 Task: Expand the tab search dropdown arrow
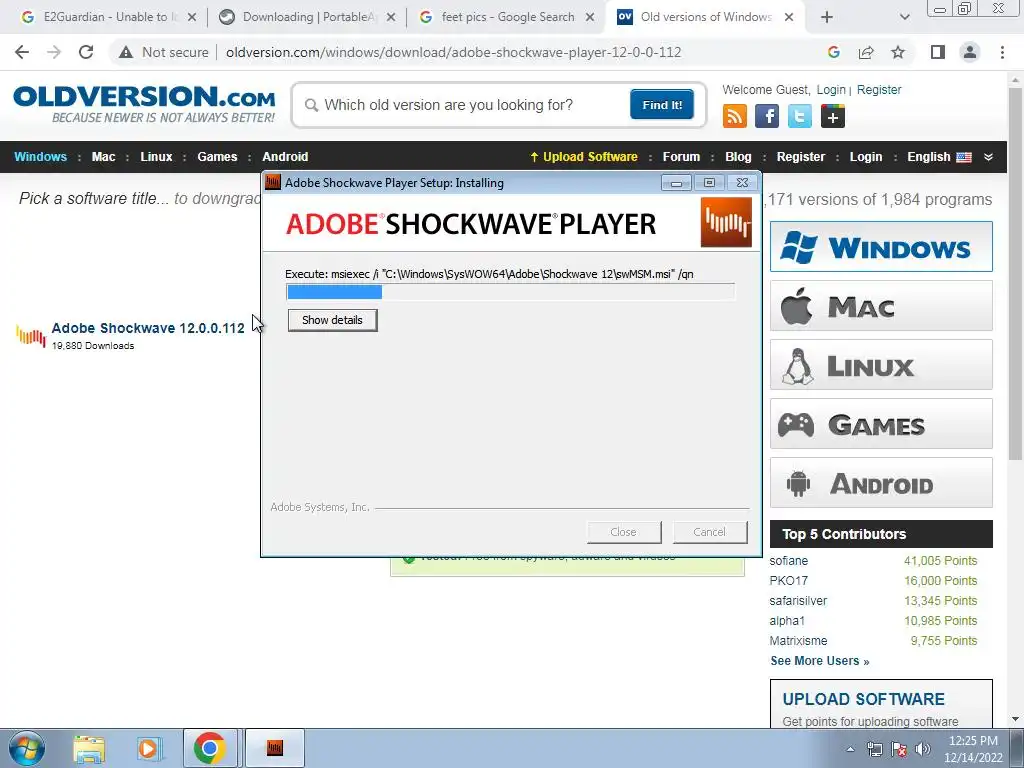pyautogui.click(x=904, y=17)
